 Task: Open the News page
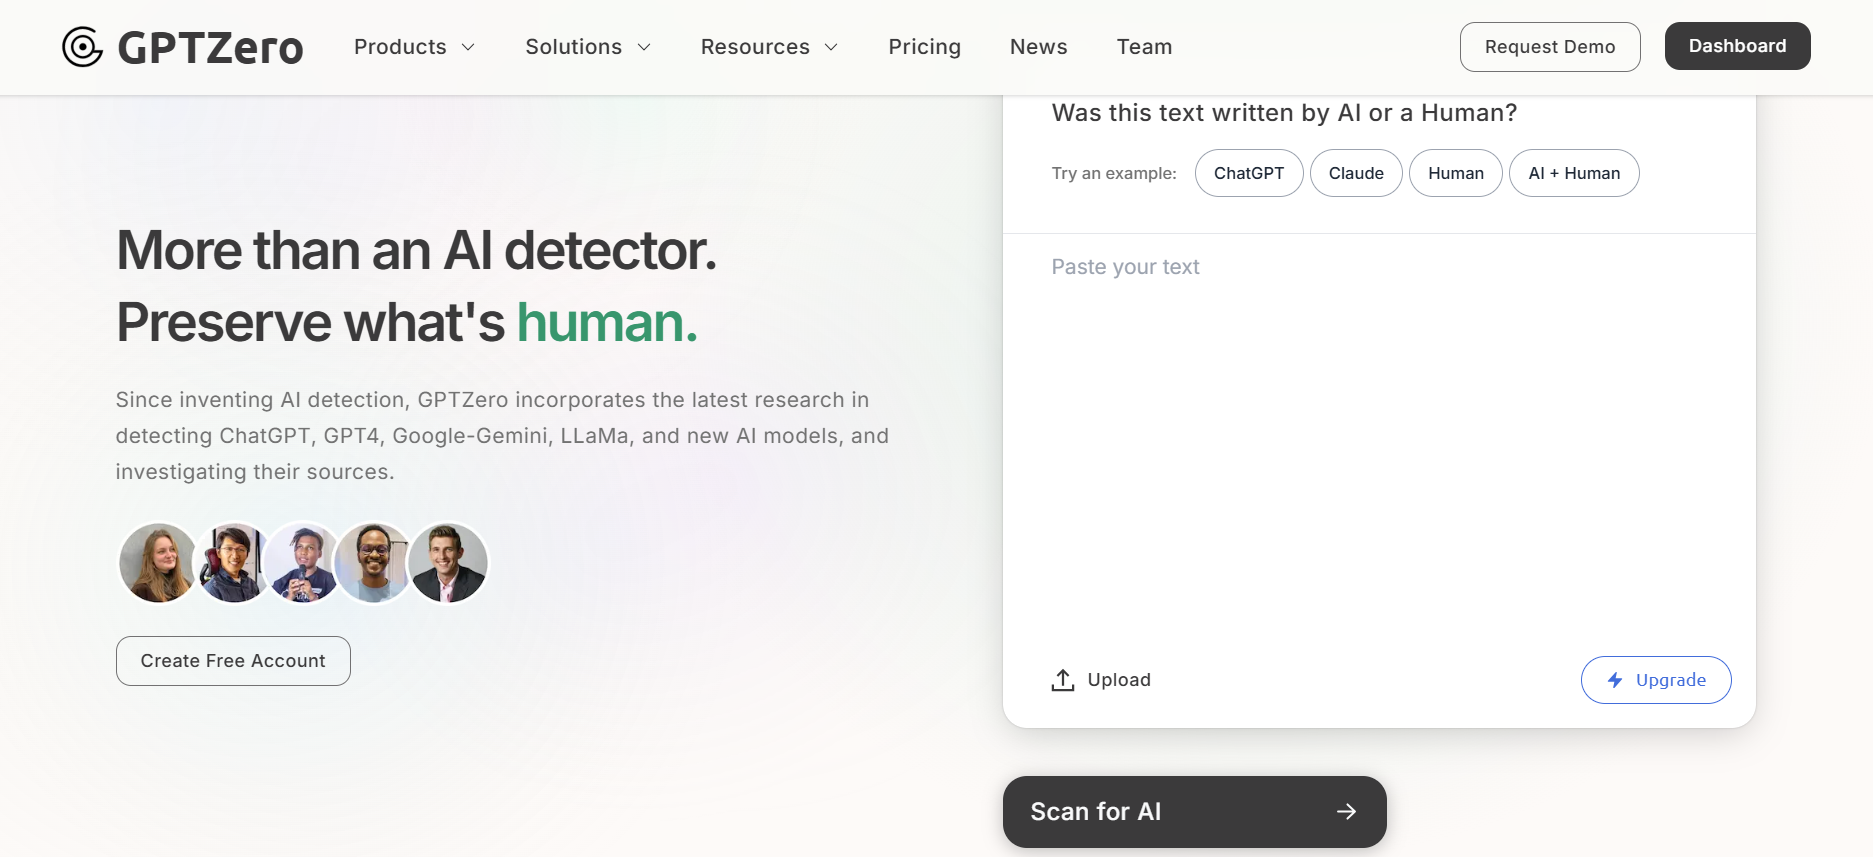[1039, 47]
